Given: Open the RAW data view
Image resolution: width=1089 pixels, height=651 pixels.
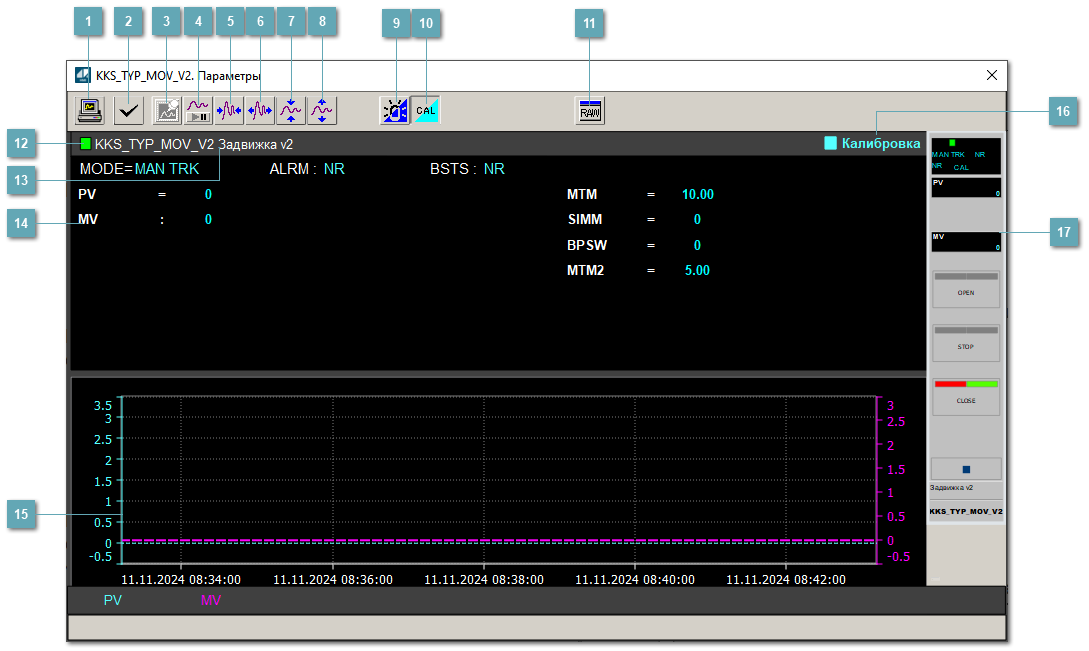Looking at the screenshot, I should tap(590, 110).
